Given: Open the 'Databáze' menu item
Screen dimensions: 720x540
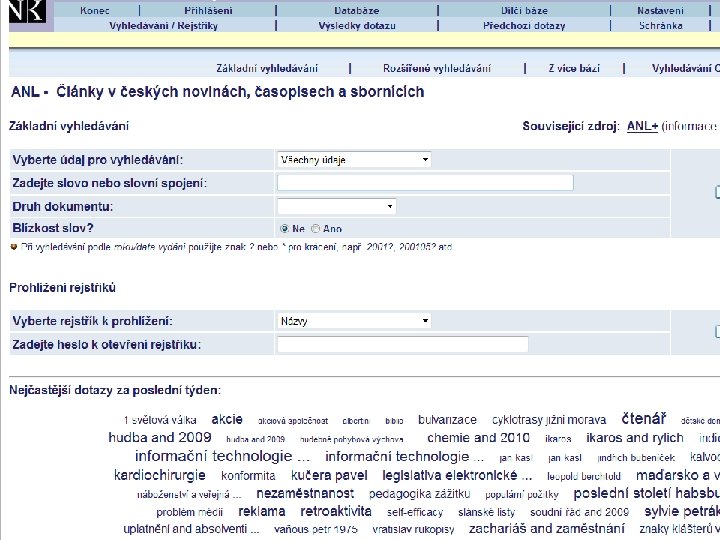Looking at the screenshot, I should pos(357,10).
